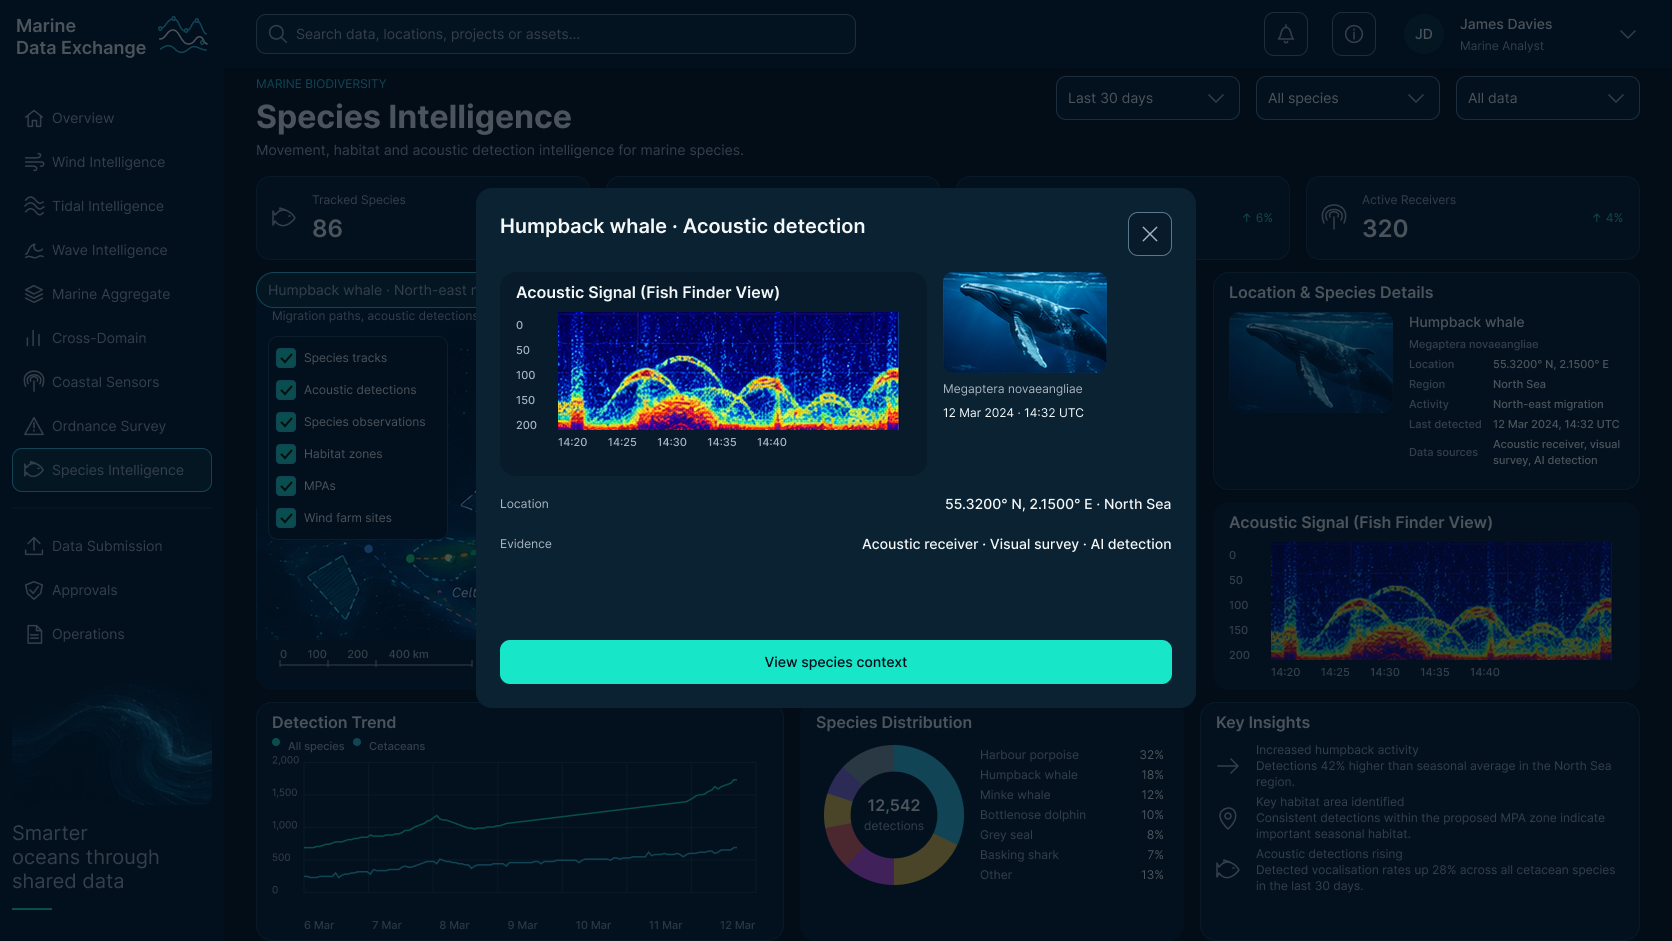Expand the James Davies account menu chevron
Image resolution: width=1672 pixels, height=941 pixels.
click(x=1628, y=34)
